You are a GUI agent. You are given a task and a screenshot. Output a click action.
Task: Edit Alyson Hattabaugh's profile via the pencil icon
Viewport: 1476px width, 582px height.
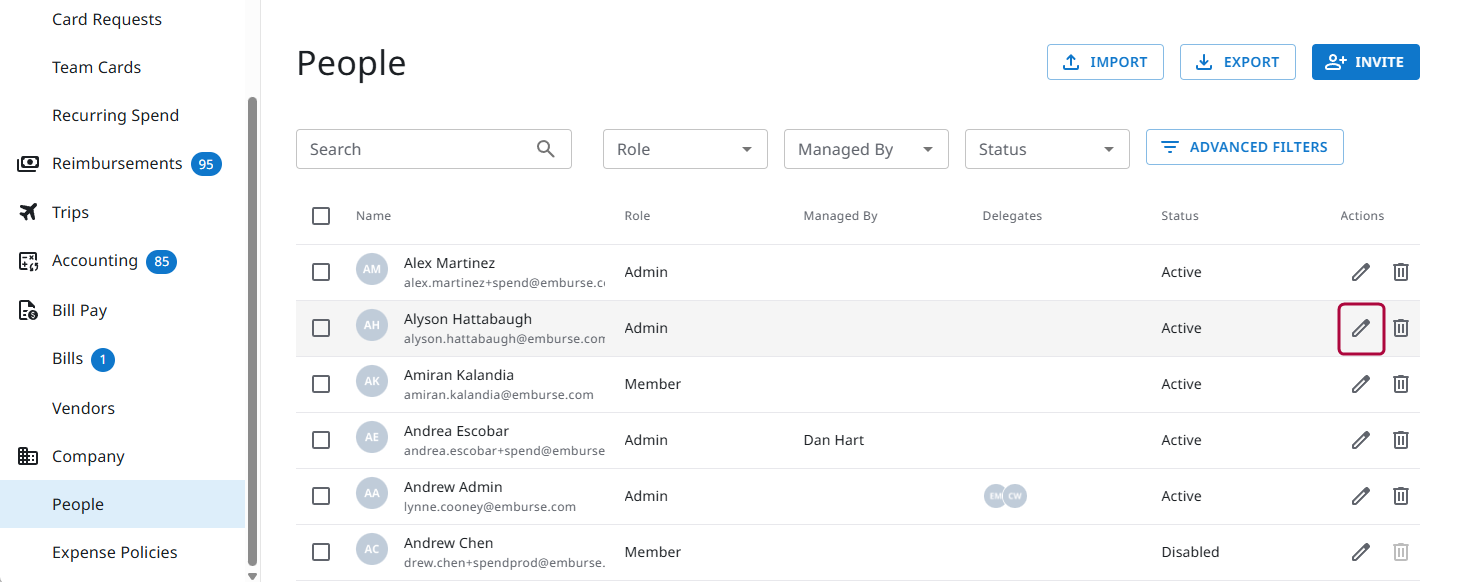1361,327
